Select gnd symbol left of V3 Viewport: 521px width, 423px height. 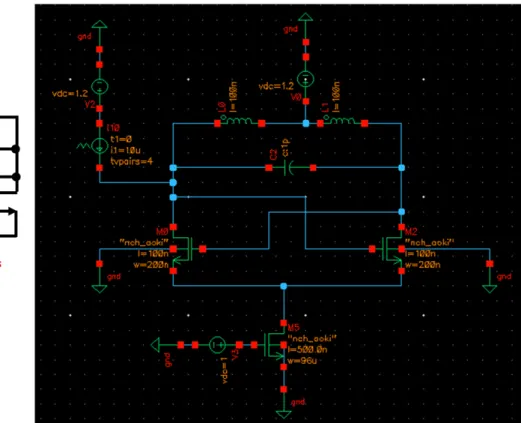pyautogui.click(x=155, y=345)
